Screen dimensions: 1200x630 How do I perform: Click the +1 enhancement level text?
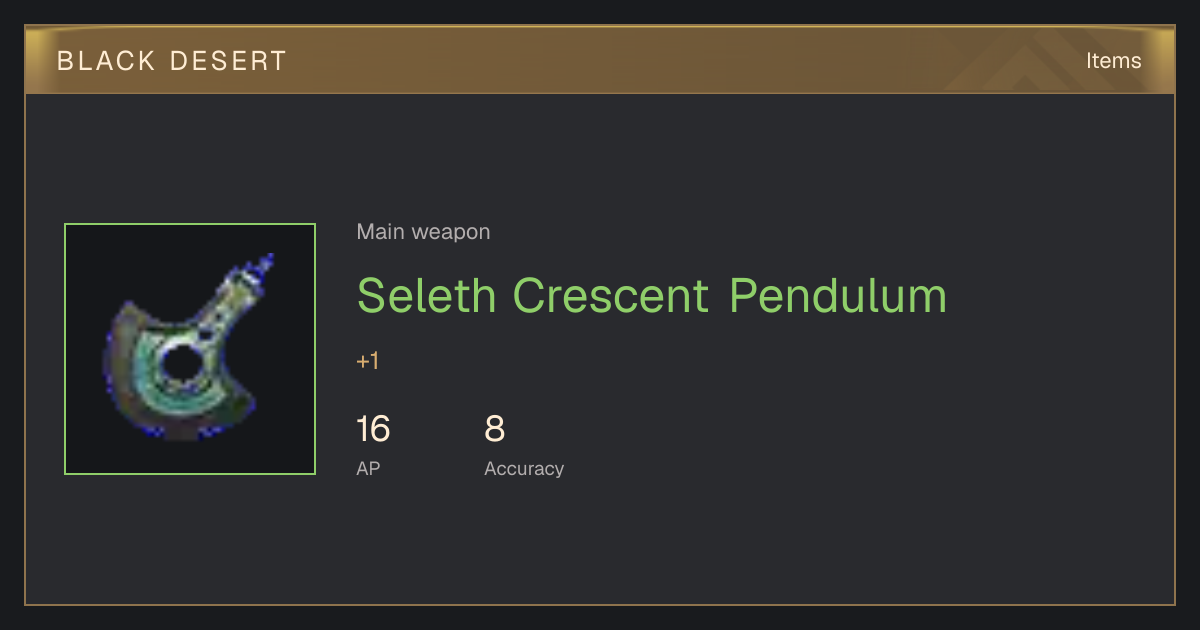click(368, 362)
